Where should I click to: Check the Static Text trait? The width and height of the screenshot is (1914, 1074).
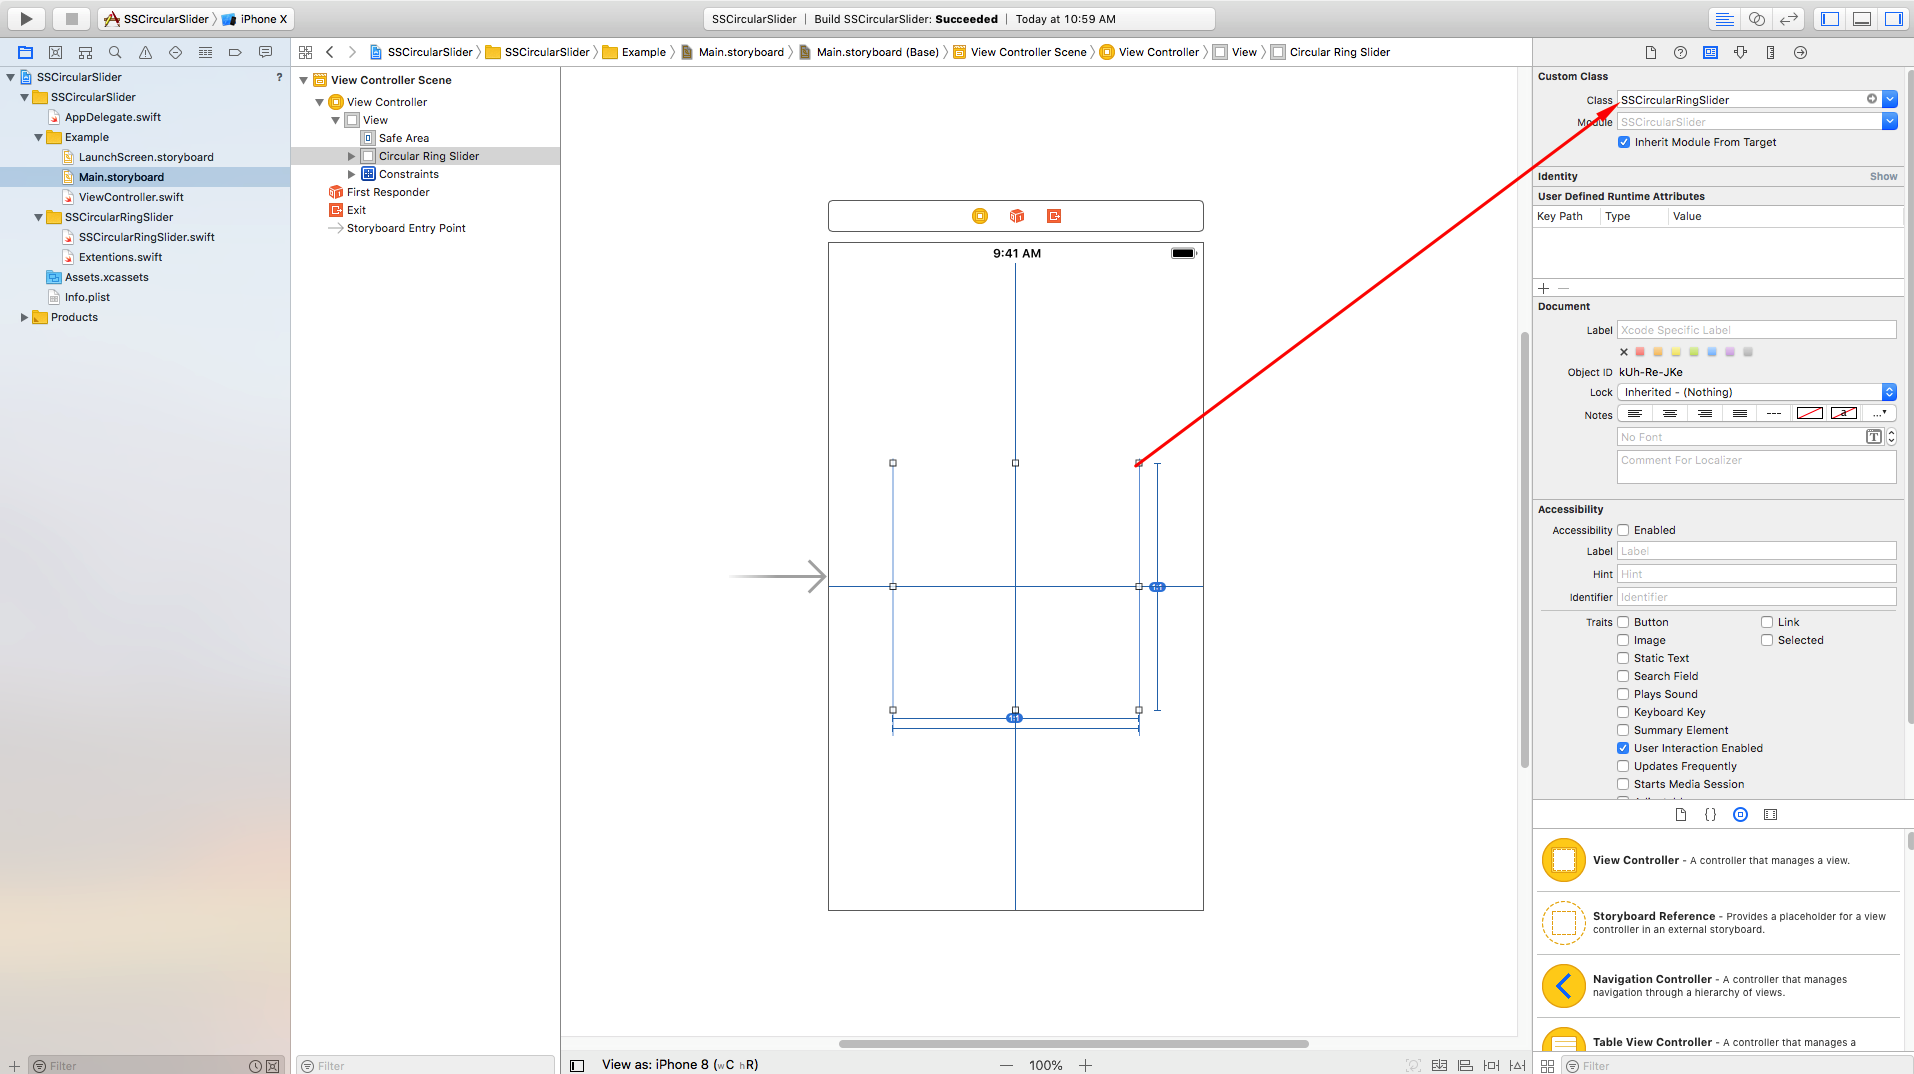(1624, 658)
